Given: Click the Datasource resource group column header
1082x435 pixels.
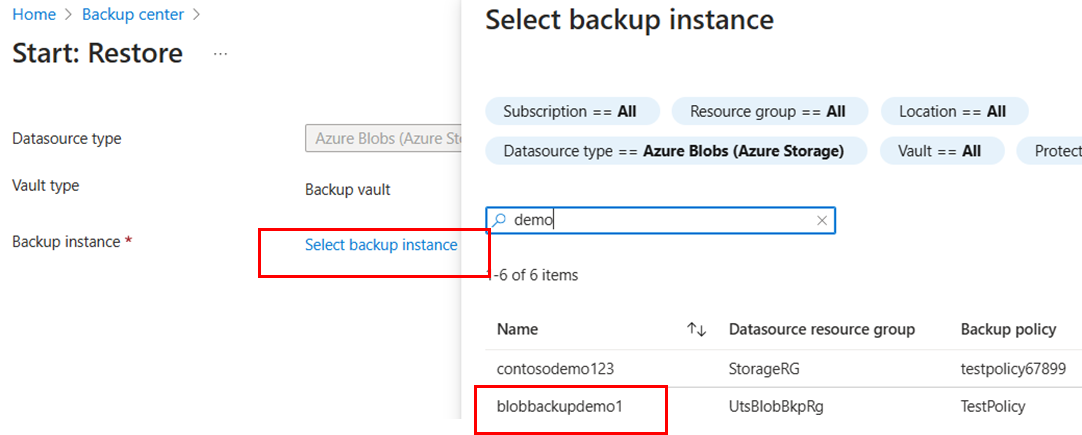Looking at the screenshot, I should (x=821, y=329).
